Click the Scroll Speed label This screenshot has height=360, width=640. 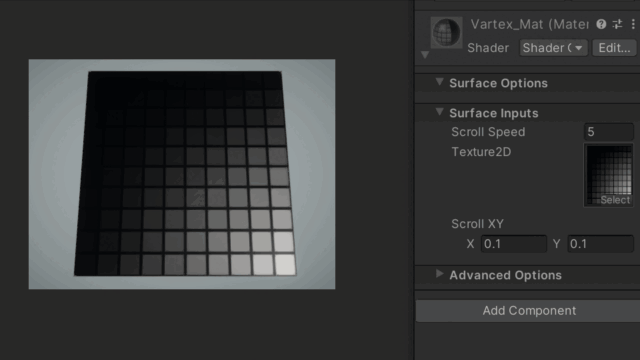click(x=488, y=132)
